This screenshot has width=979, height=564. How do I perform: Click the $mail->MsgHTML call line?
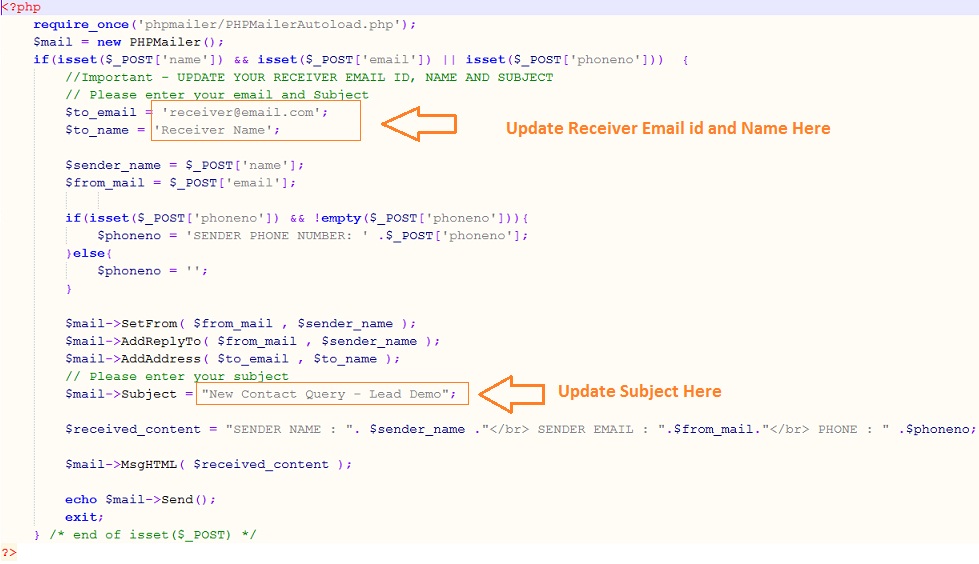tap(210, 464)
